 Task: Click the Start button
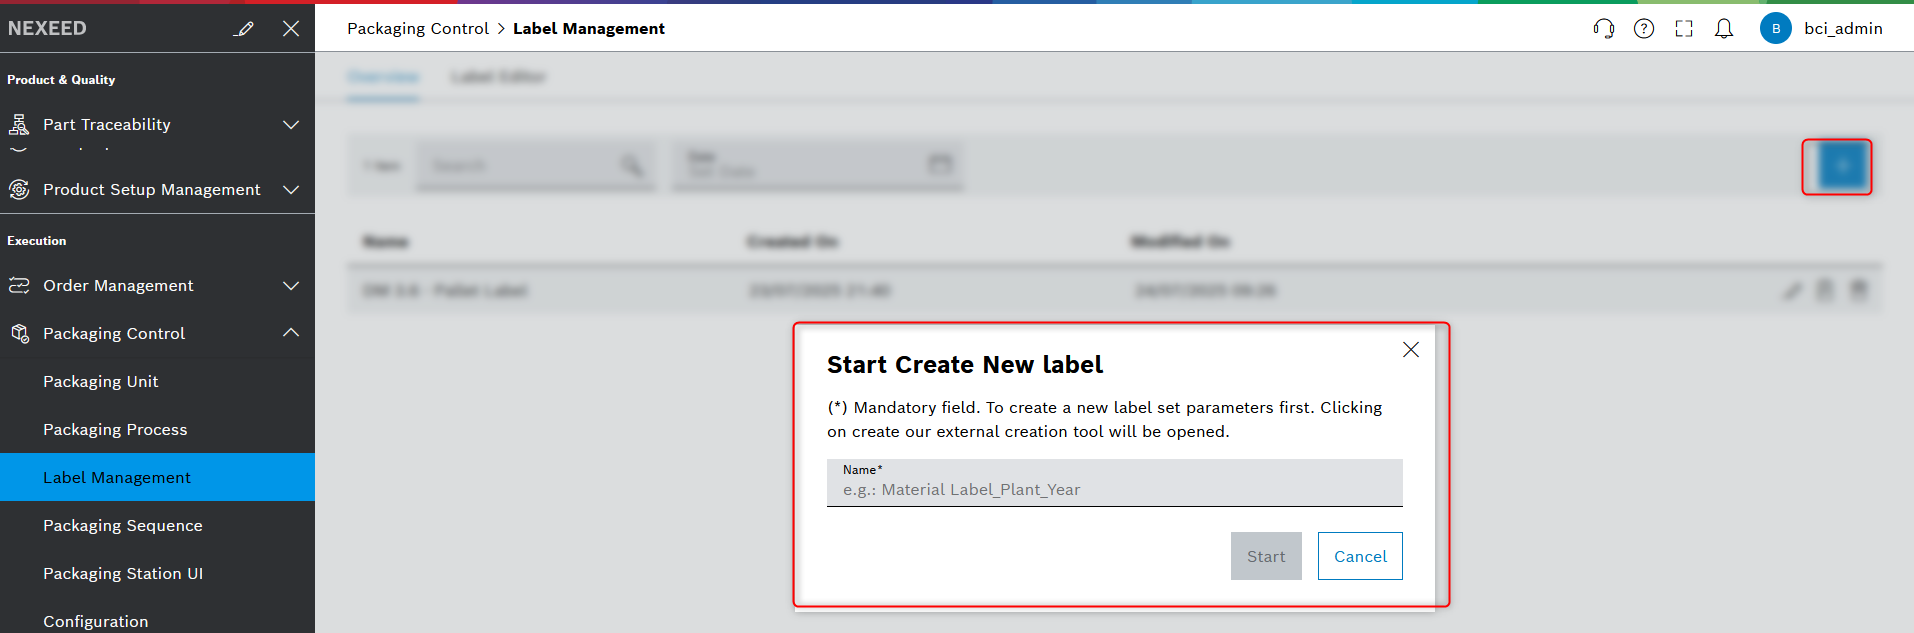pos(1265,556)
